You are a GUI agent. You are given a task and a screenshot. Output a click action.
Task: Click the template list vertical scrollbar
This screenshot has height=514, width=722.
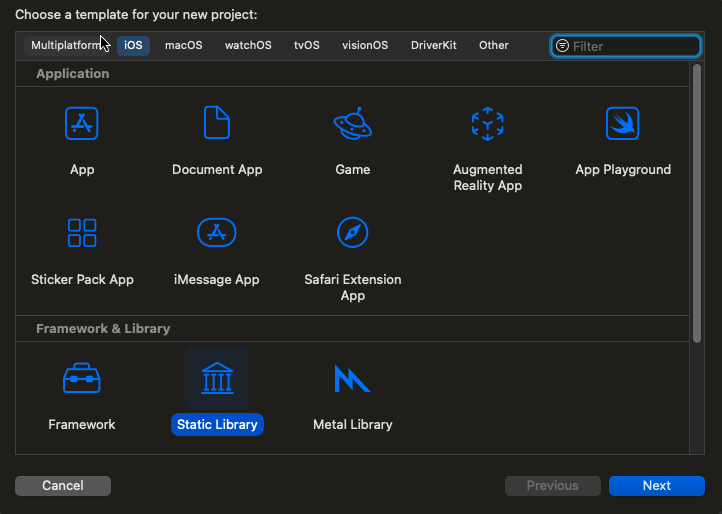[x=697, y=203]
